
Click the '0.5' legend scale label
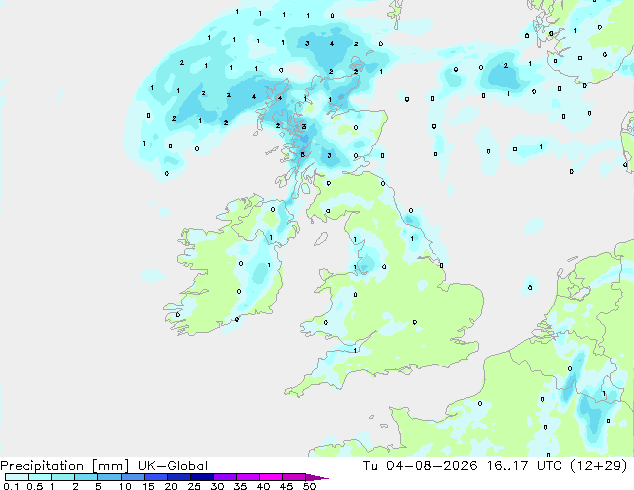[x=34, y=486]
